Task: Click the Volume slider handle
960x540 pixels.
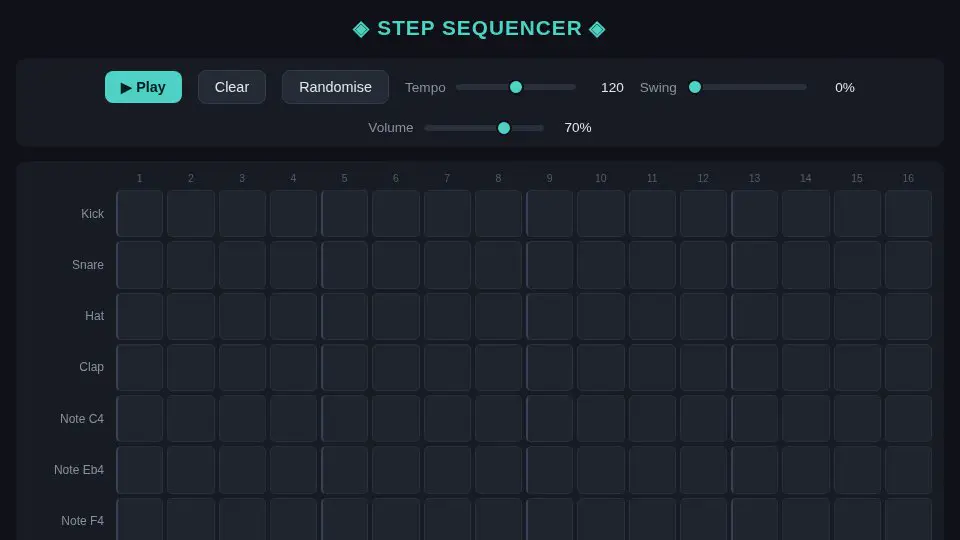Action: (x=504, y=127)
